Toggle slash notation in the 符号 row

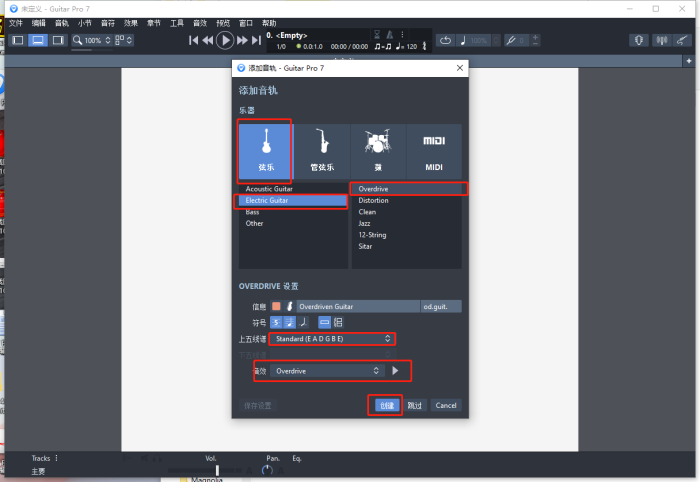(302, 322)
